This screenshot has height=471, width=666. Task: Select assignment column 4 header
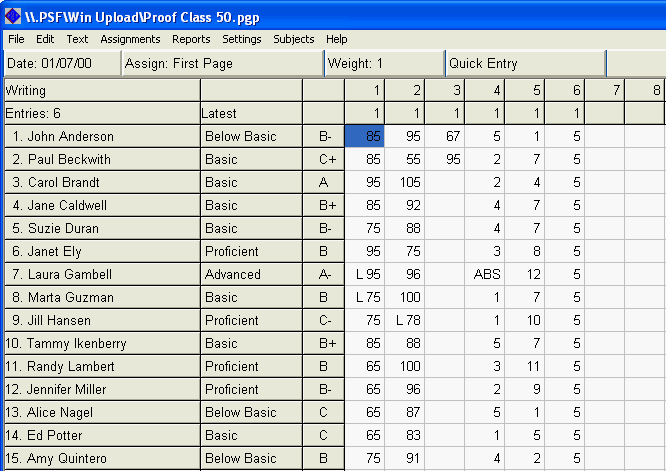pyautogui.click(x=485, y=90)
